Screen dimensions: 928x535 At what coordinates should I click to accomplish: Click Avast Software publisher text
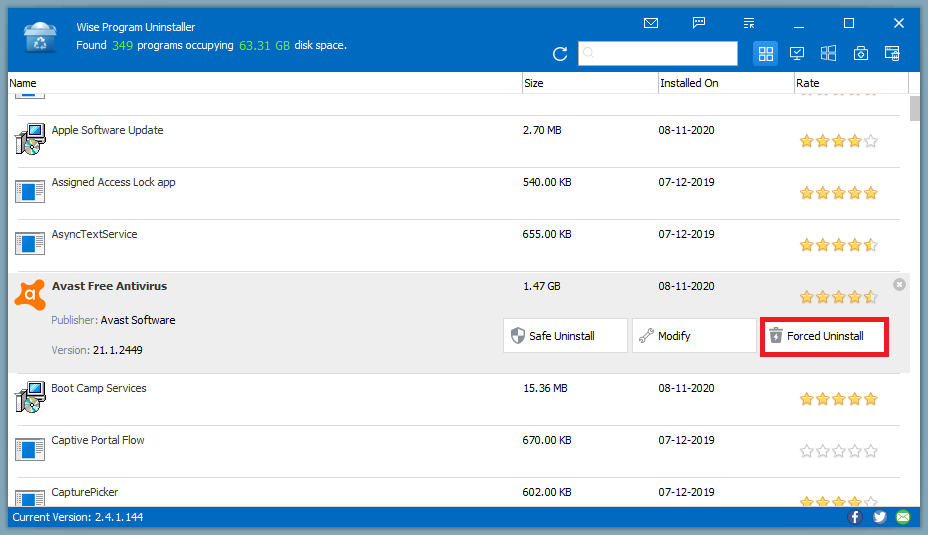pos(138,320)
